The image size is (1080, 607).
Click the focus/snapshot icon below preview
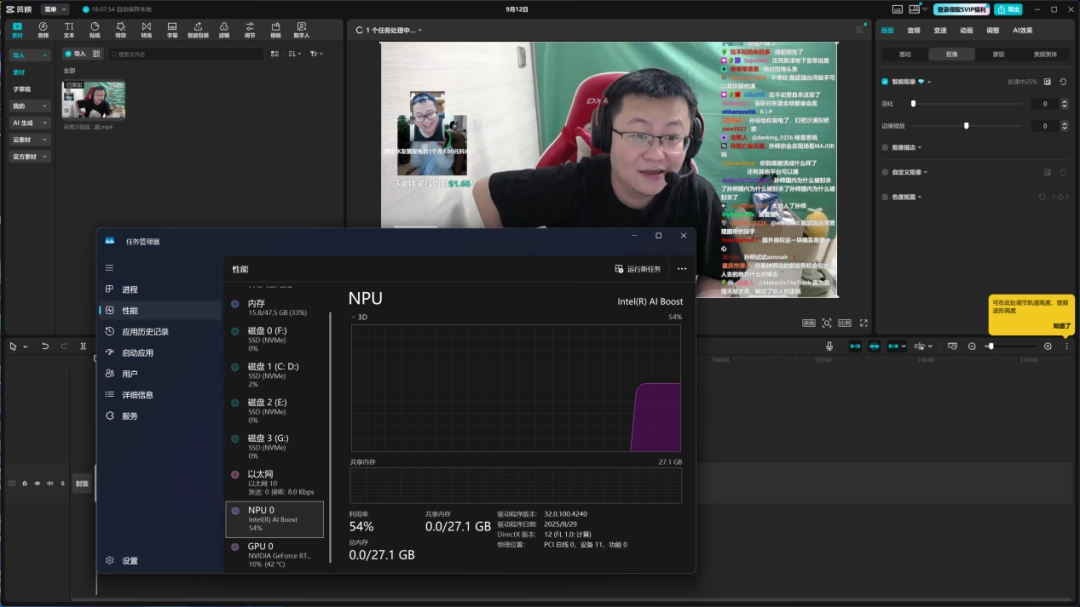tap(827, 322)
